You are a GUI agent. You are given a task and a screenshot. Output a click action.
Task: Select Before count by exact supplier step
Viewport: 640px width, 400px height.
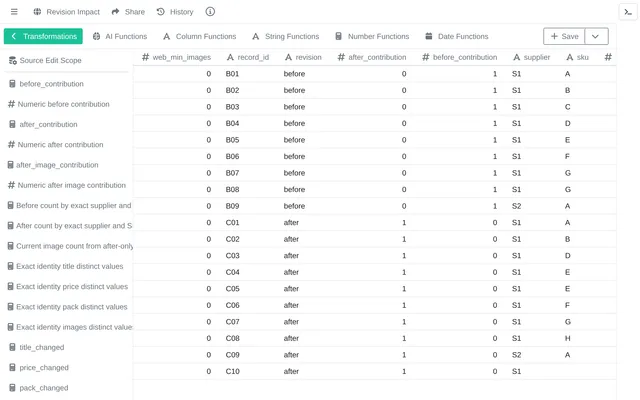[69, 205]
